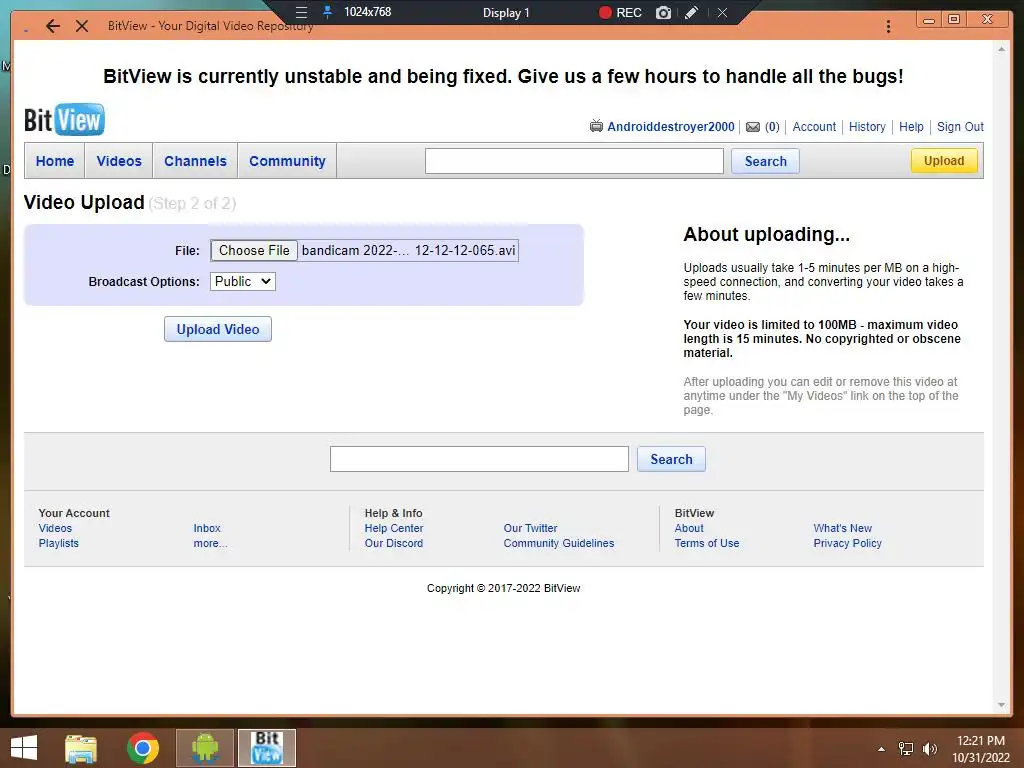Open File Explorer from the taskbar
Screen dimensions: 1024x768
tap(81, 748)
